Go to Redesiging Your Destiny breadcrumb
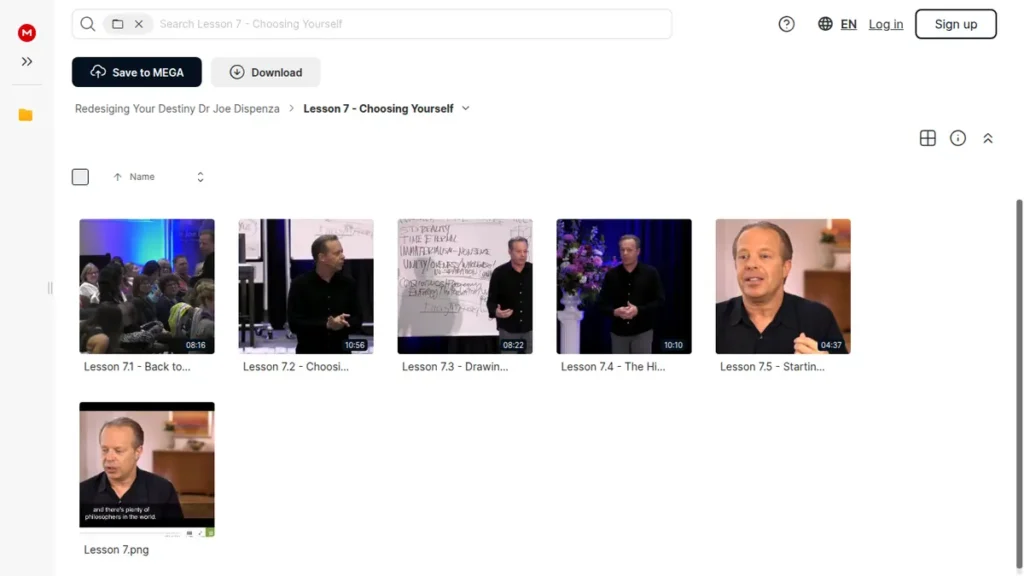1024x576 pixels. (177, 108)
